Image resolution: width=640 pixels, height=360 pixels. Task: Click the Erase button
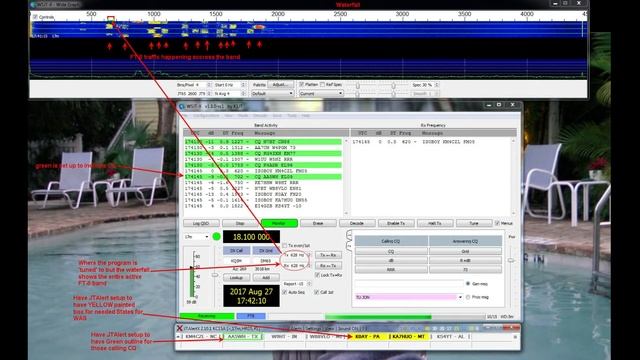click(318, 223)
